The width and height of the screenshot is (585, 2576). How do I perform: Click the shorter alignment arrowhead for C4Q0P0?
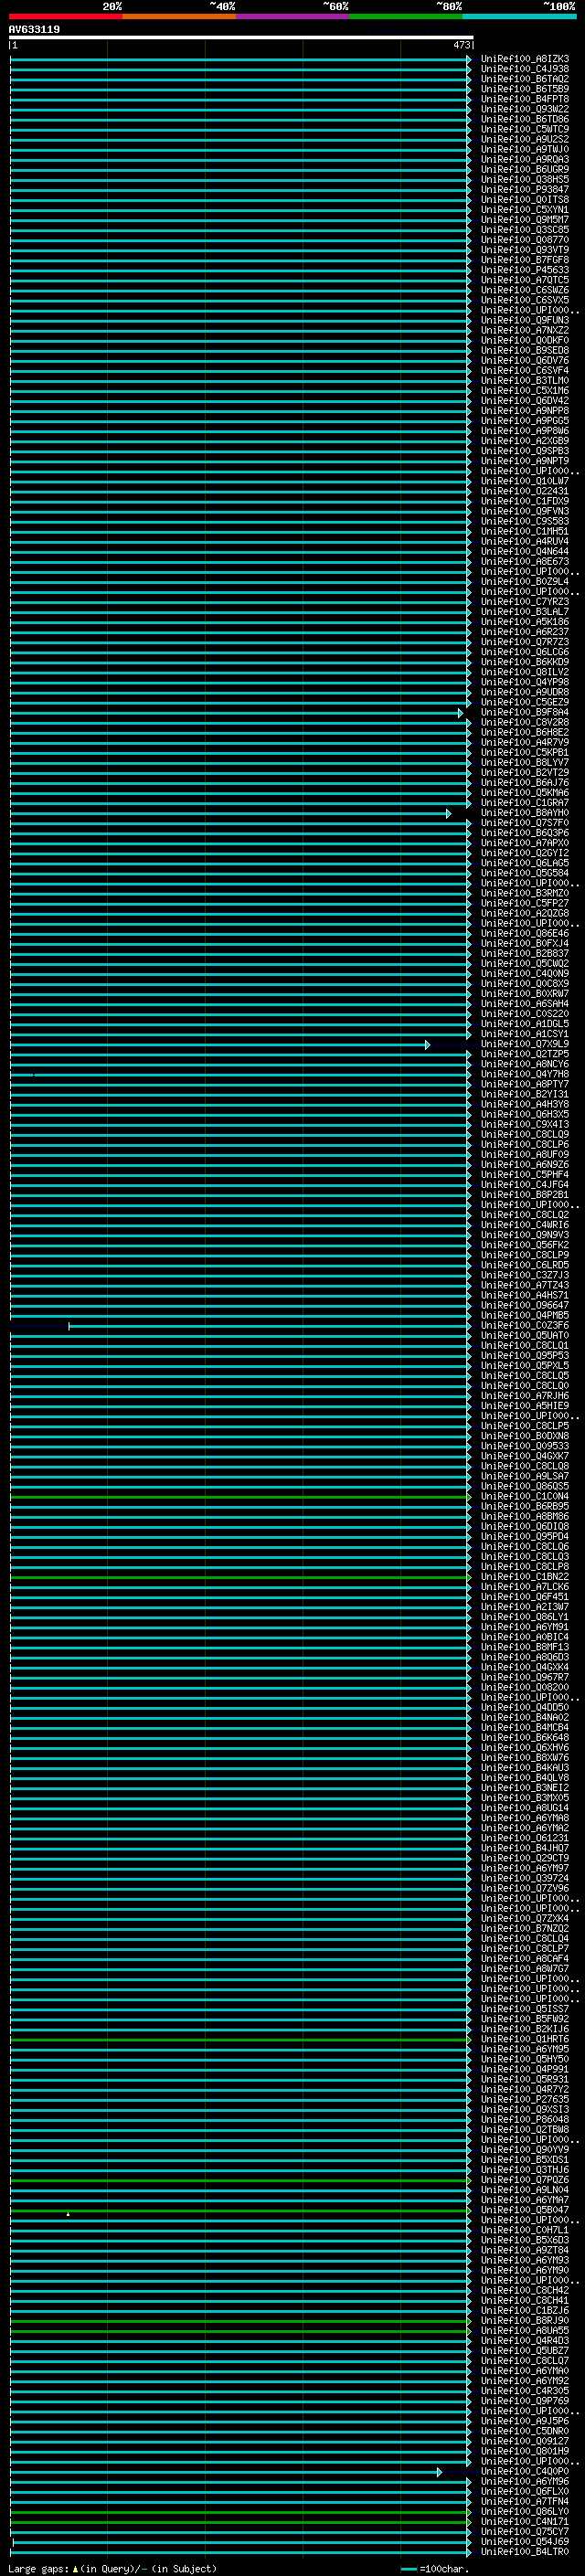click(x=439, y=2472)
